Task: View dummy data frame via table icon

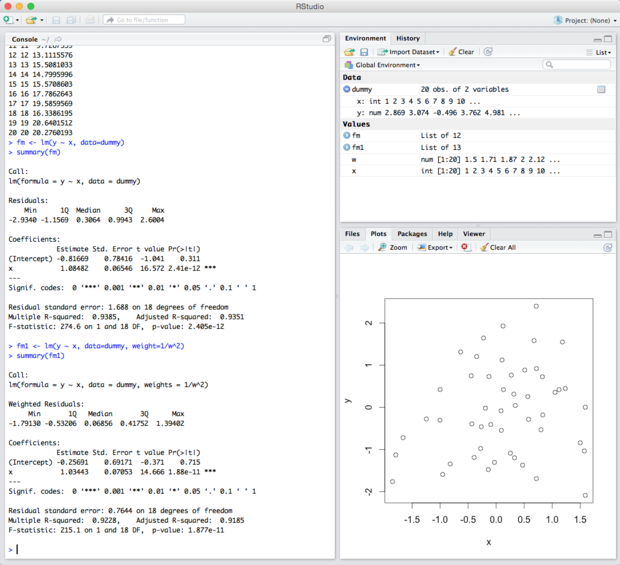Action: (x=601, y=89)
